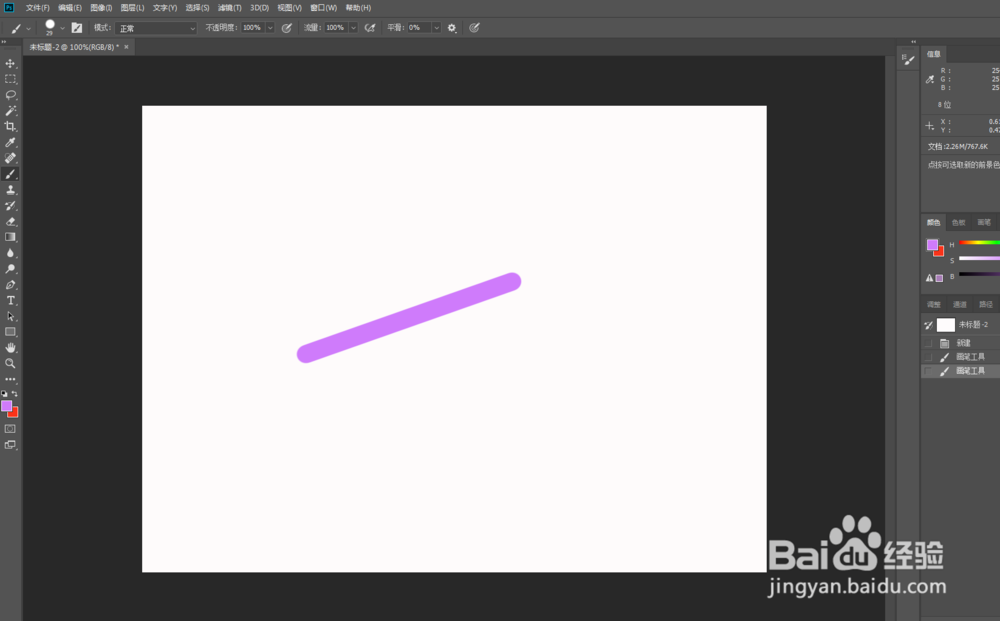Grab the Zoom tool
1000x621 pixels.
(x=11, y=363)
